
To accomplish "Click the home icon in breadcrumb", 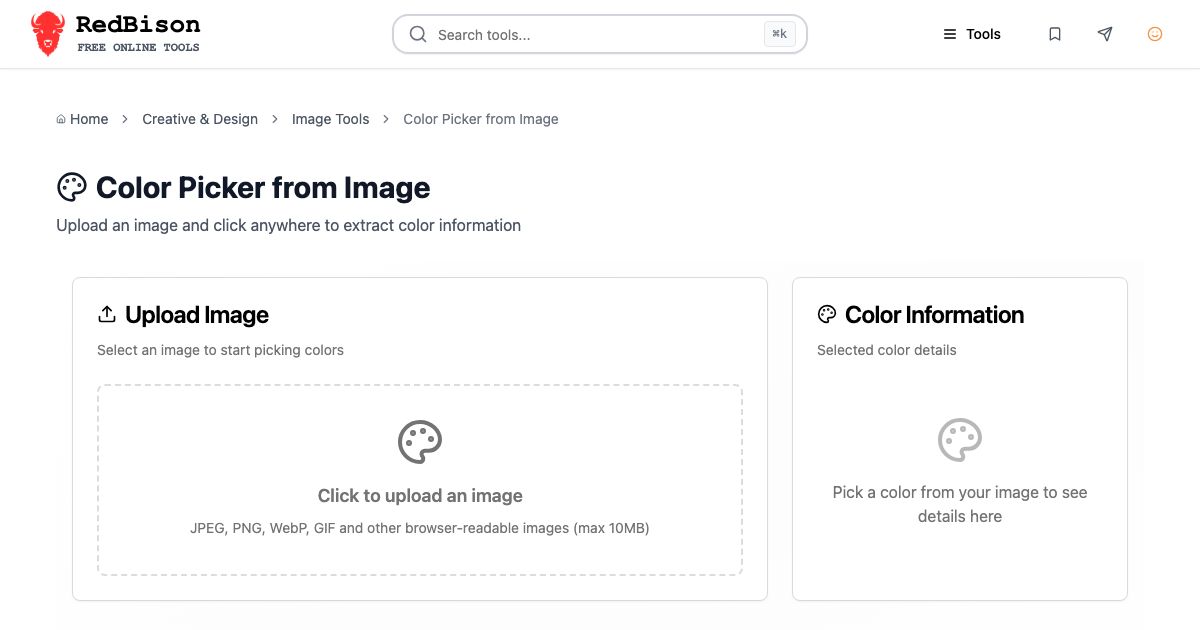I will pos(61,119).
